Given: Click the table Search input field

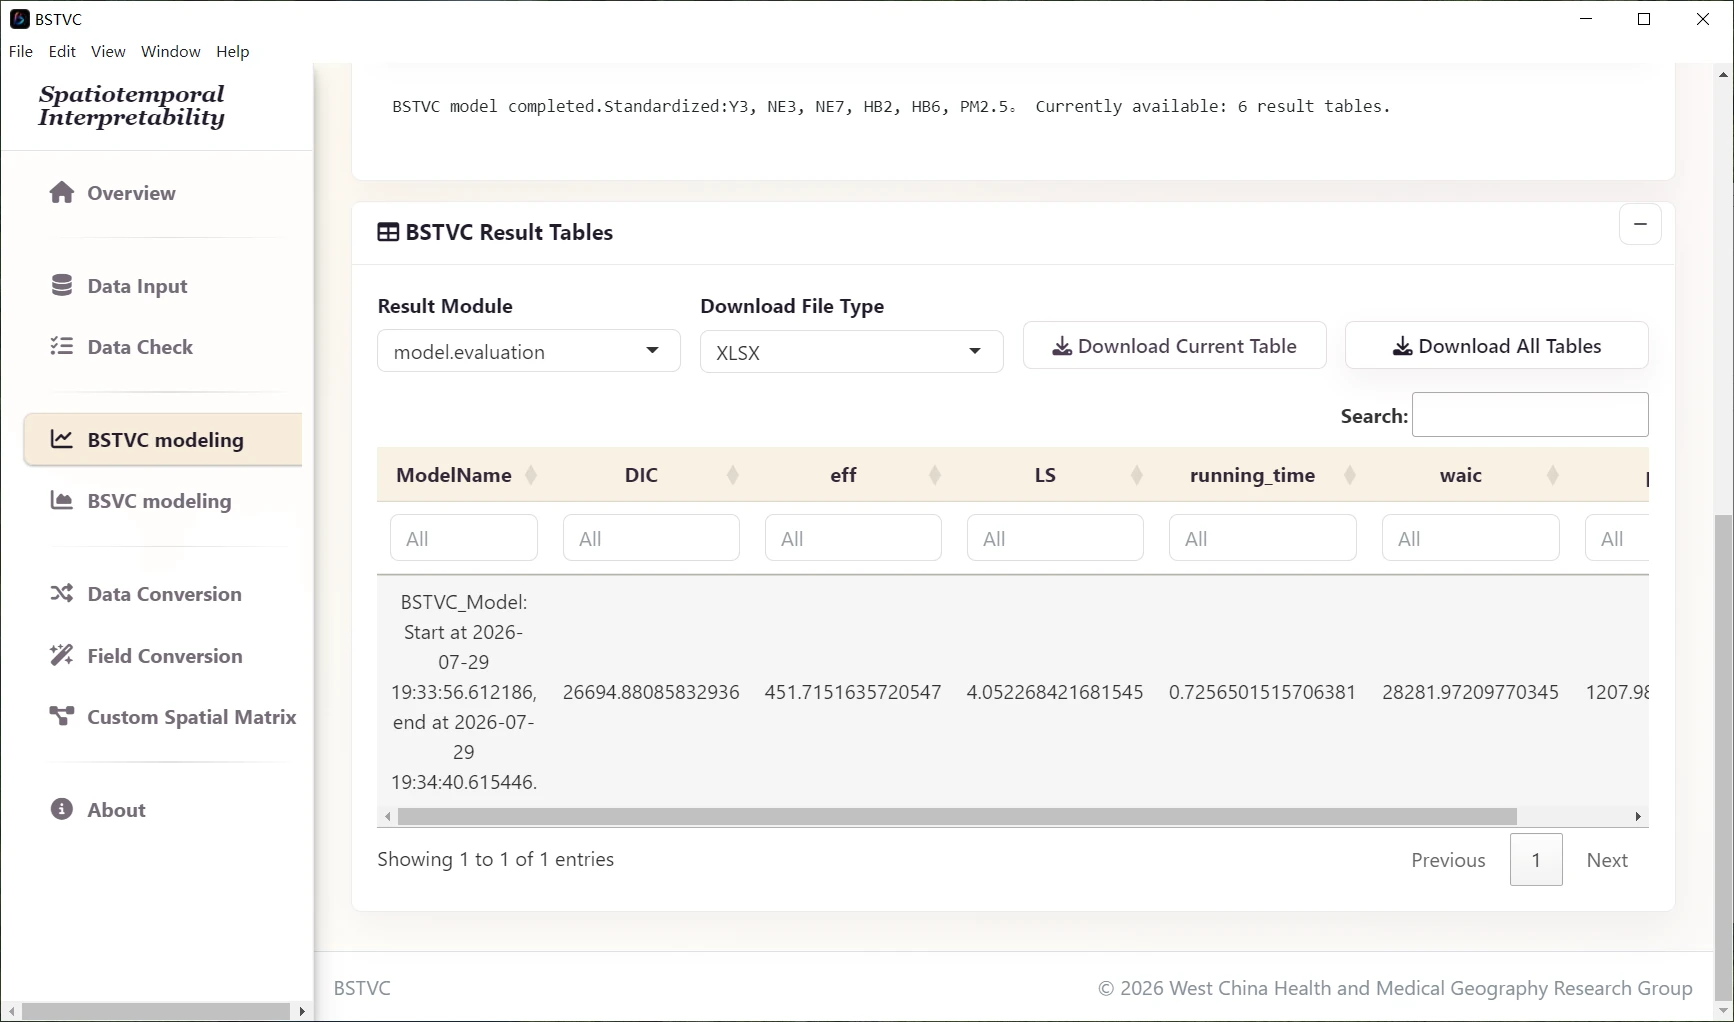Looking at the screenshot, I should click(x=1530, y=415).
